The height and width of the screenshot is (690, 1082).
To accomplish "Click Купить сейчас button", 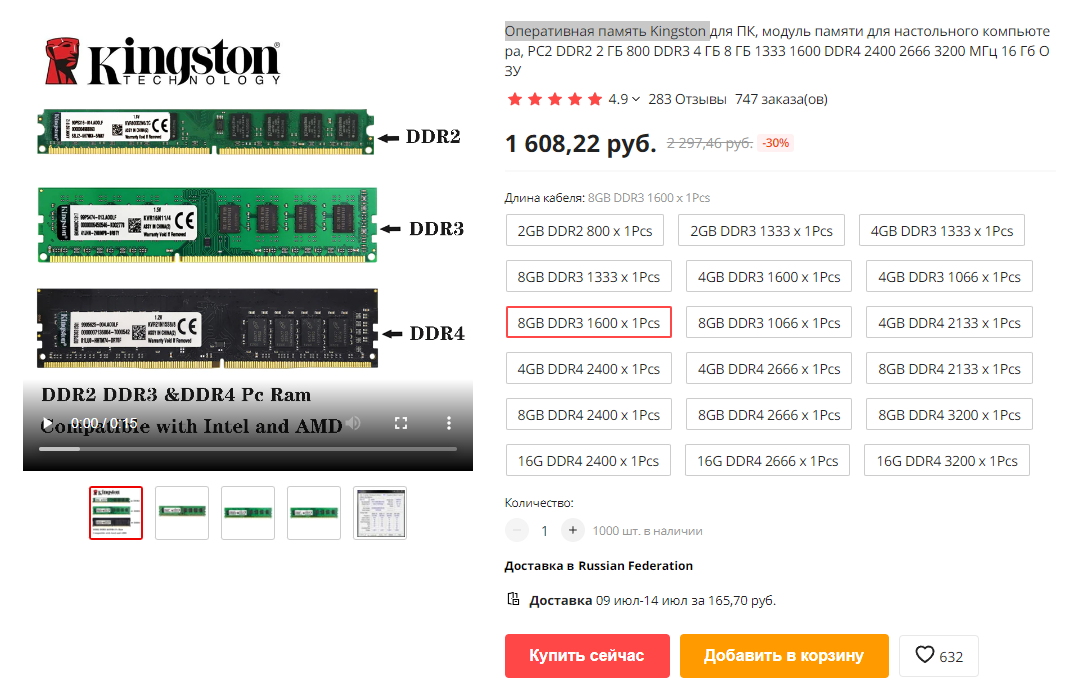I will (x=587, y=656).
